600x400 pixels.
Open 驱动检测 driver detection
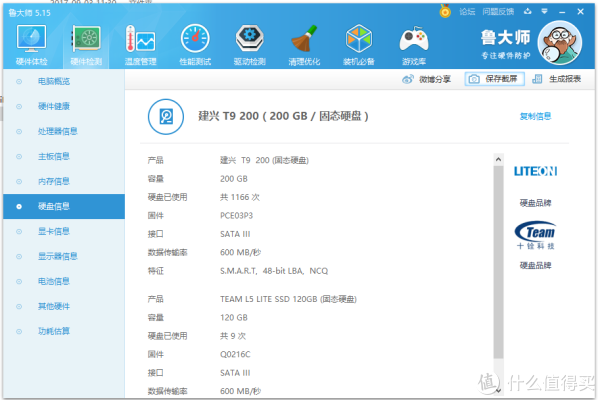pos(249,44)
